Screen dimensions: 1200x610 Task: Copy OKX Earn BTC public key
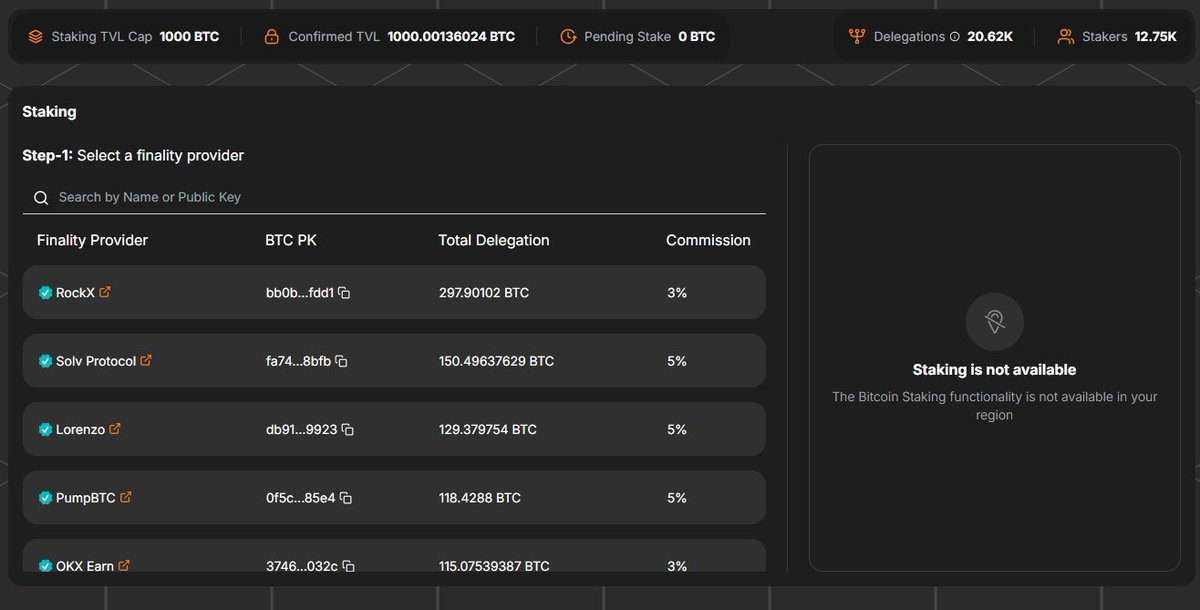point(348,566)
